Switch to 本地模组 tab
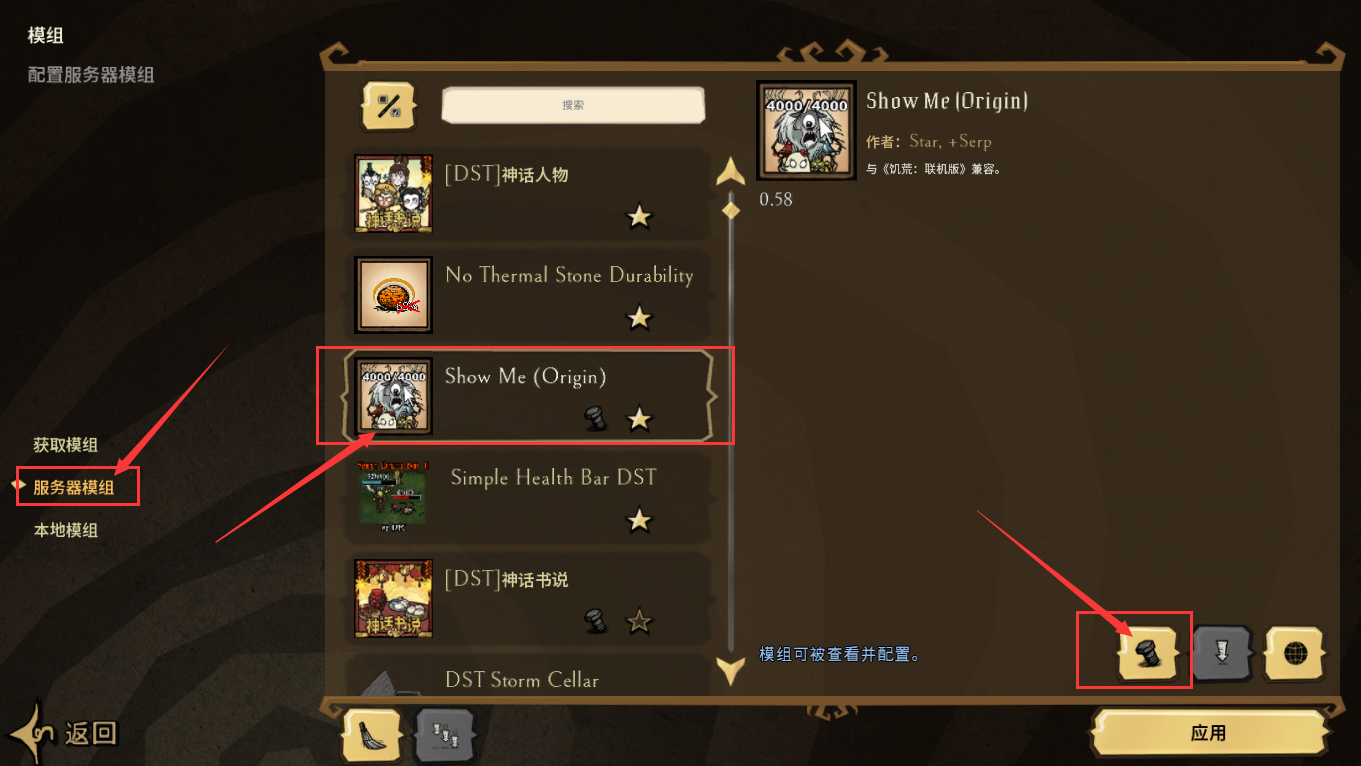The width and height of the screenshot is (1361, 766). point(66,530)
